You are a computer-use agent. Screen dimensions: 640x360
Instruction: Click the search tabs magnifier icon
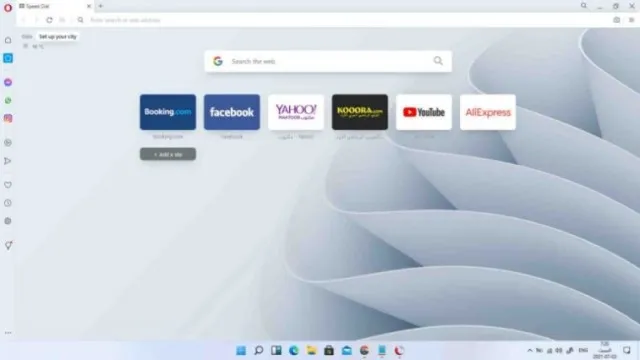[584, 6]
